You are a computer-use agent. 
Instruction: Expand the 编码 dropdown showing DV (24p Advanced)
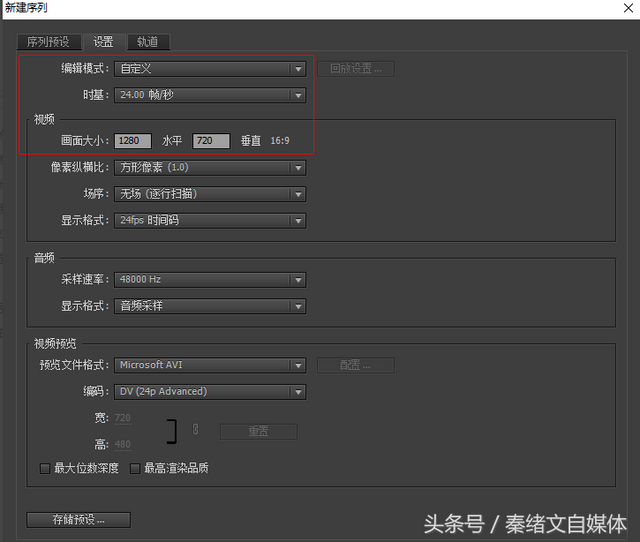point(210,392)
